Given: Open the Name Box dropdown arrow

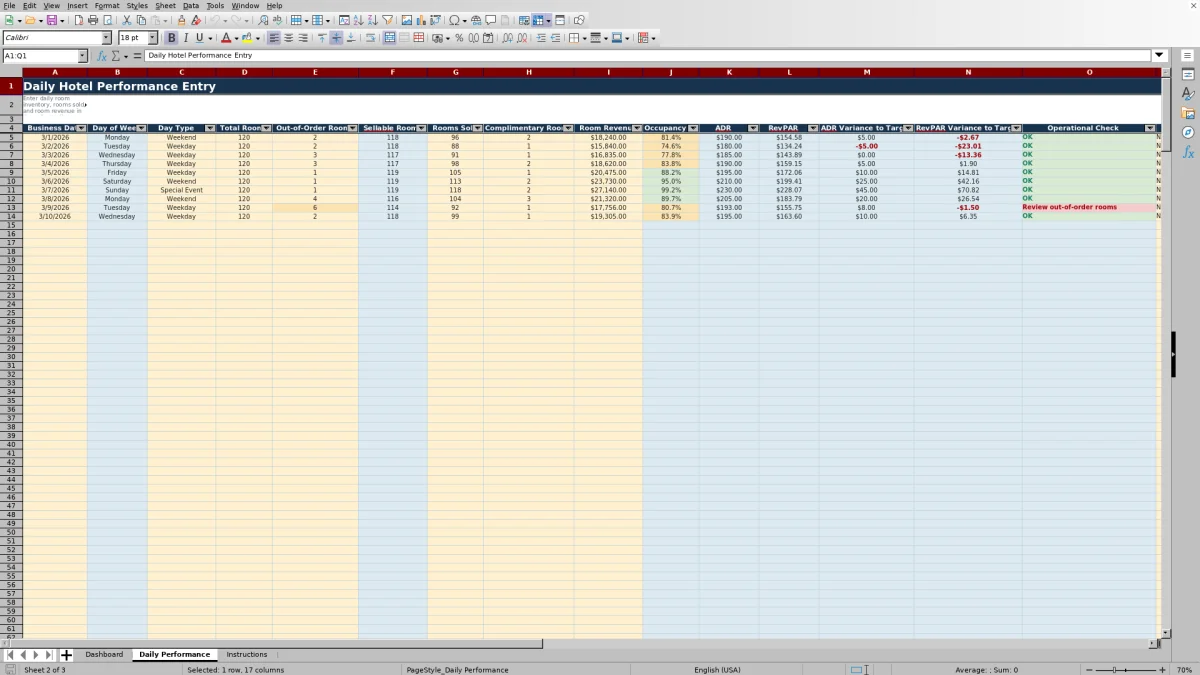Looking at the screenshot, I should tap(82, 56).
